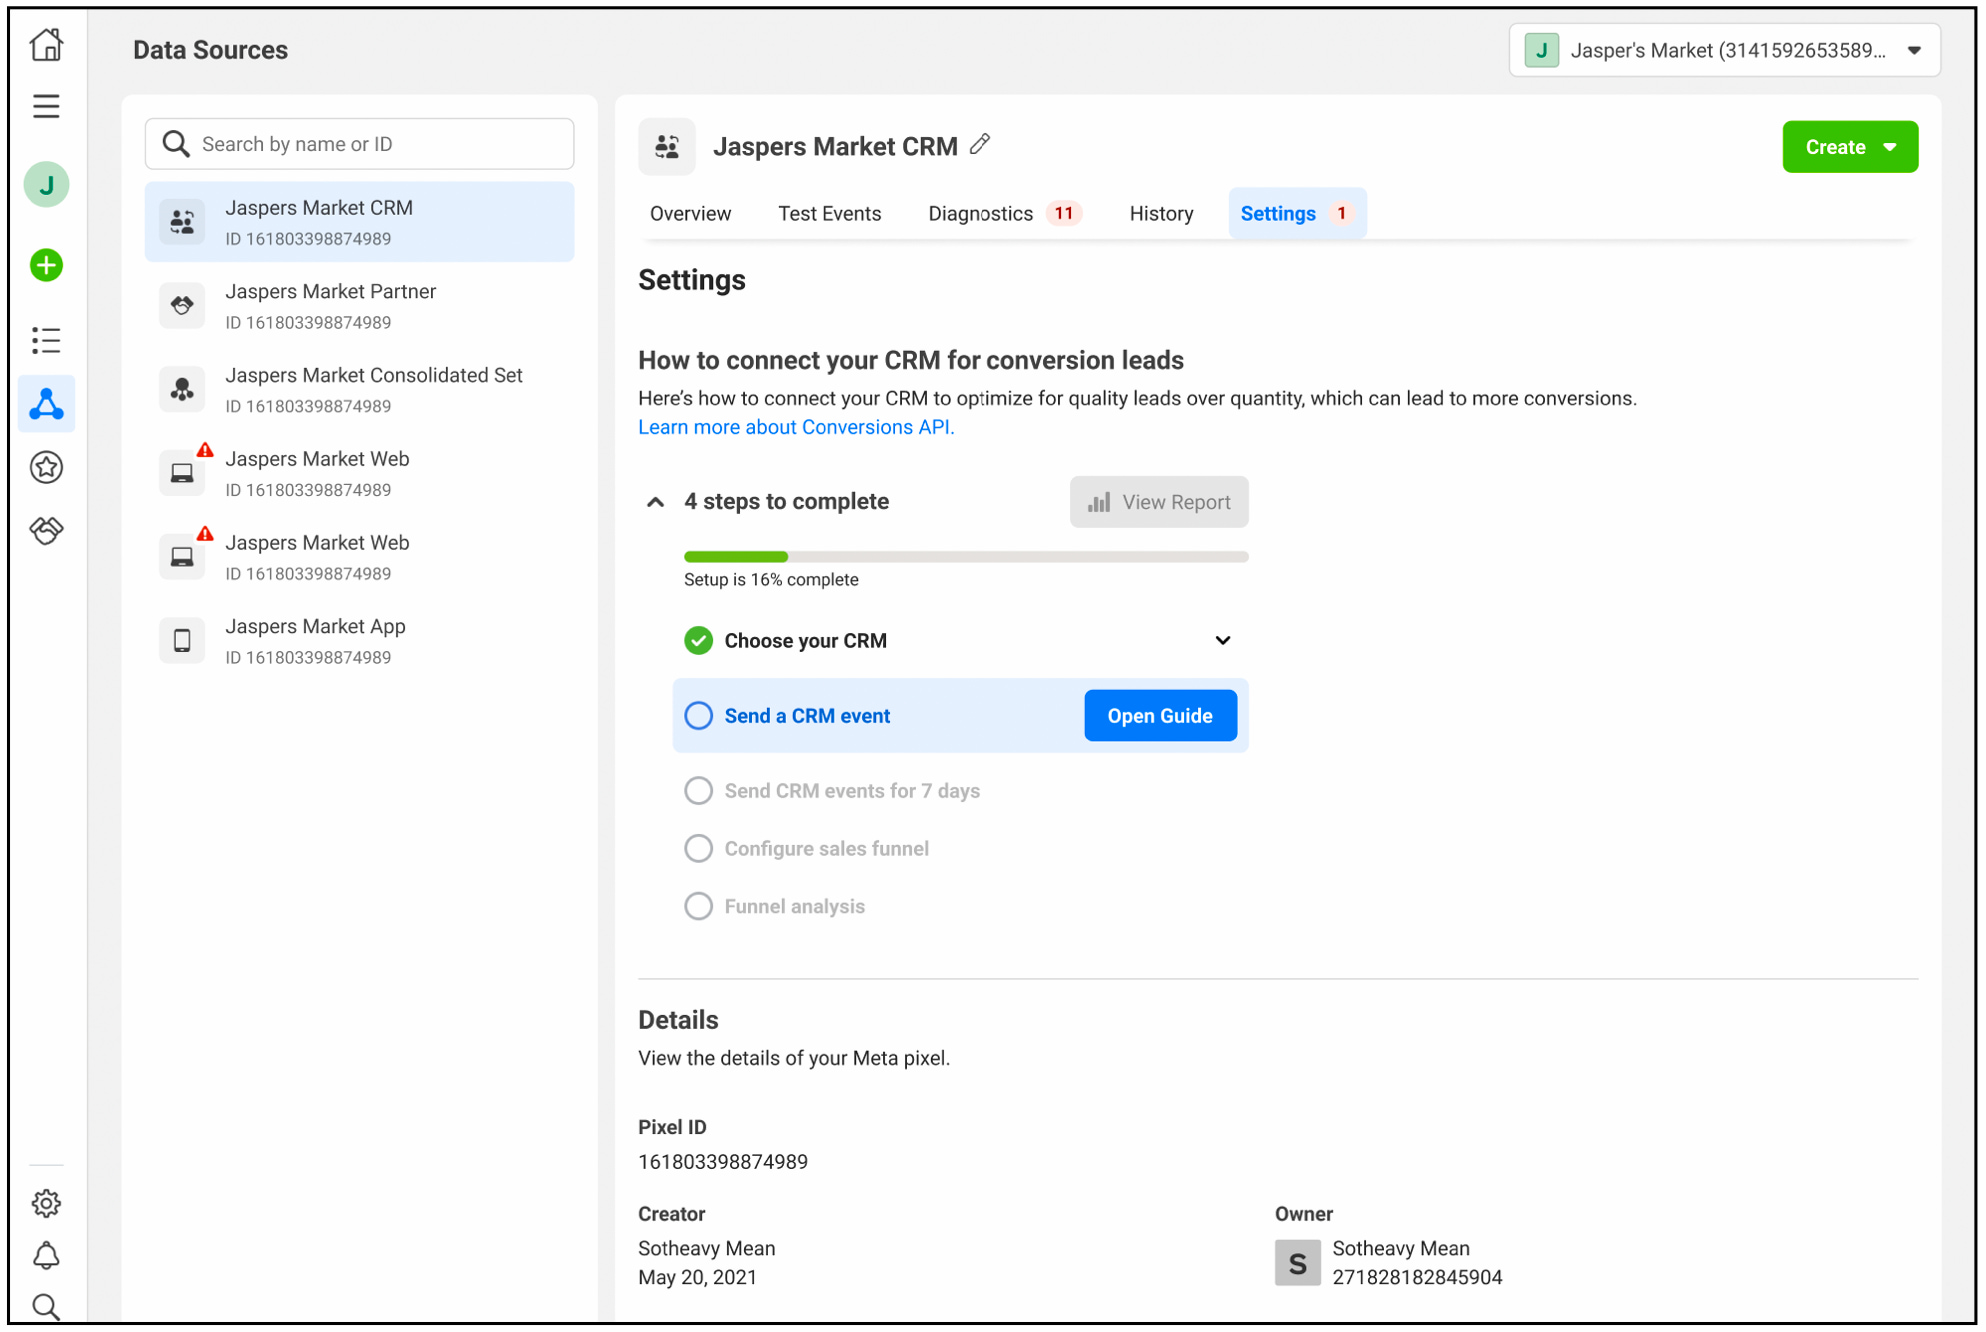Select the Data Sources triangle icon

(x=46, y=404)
